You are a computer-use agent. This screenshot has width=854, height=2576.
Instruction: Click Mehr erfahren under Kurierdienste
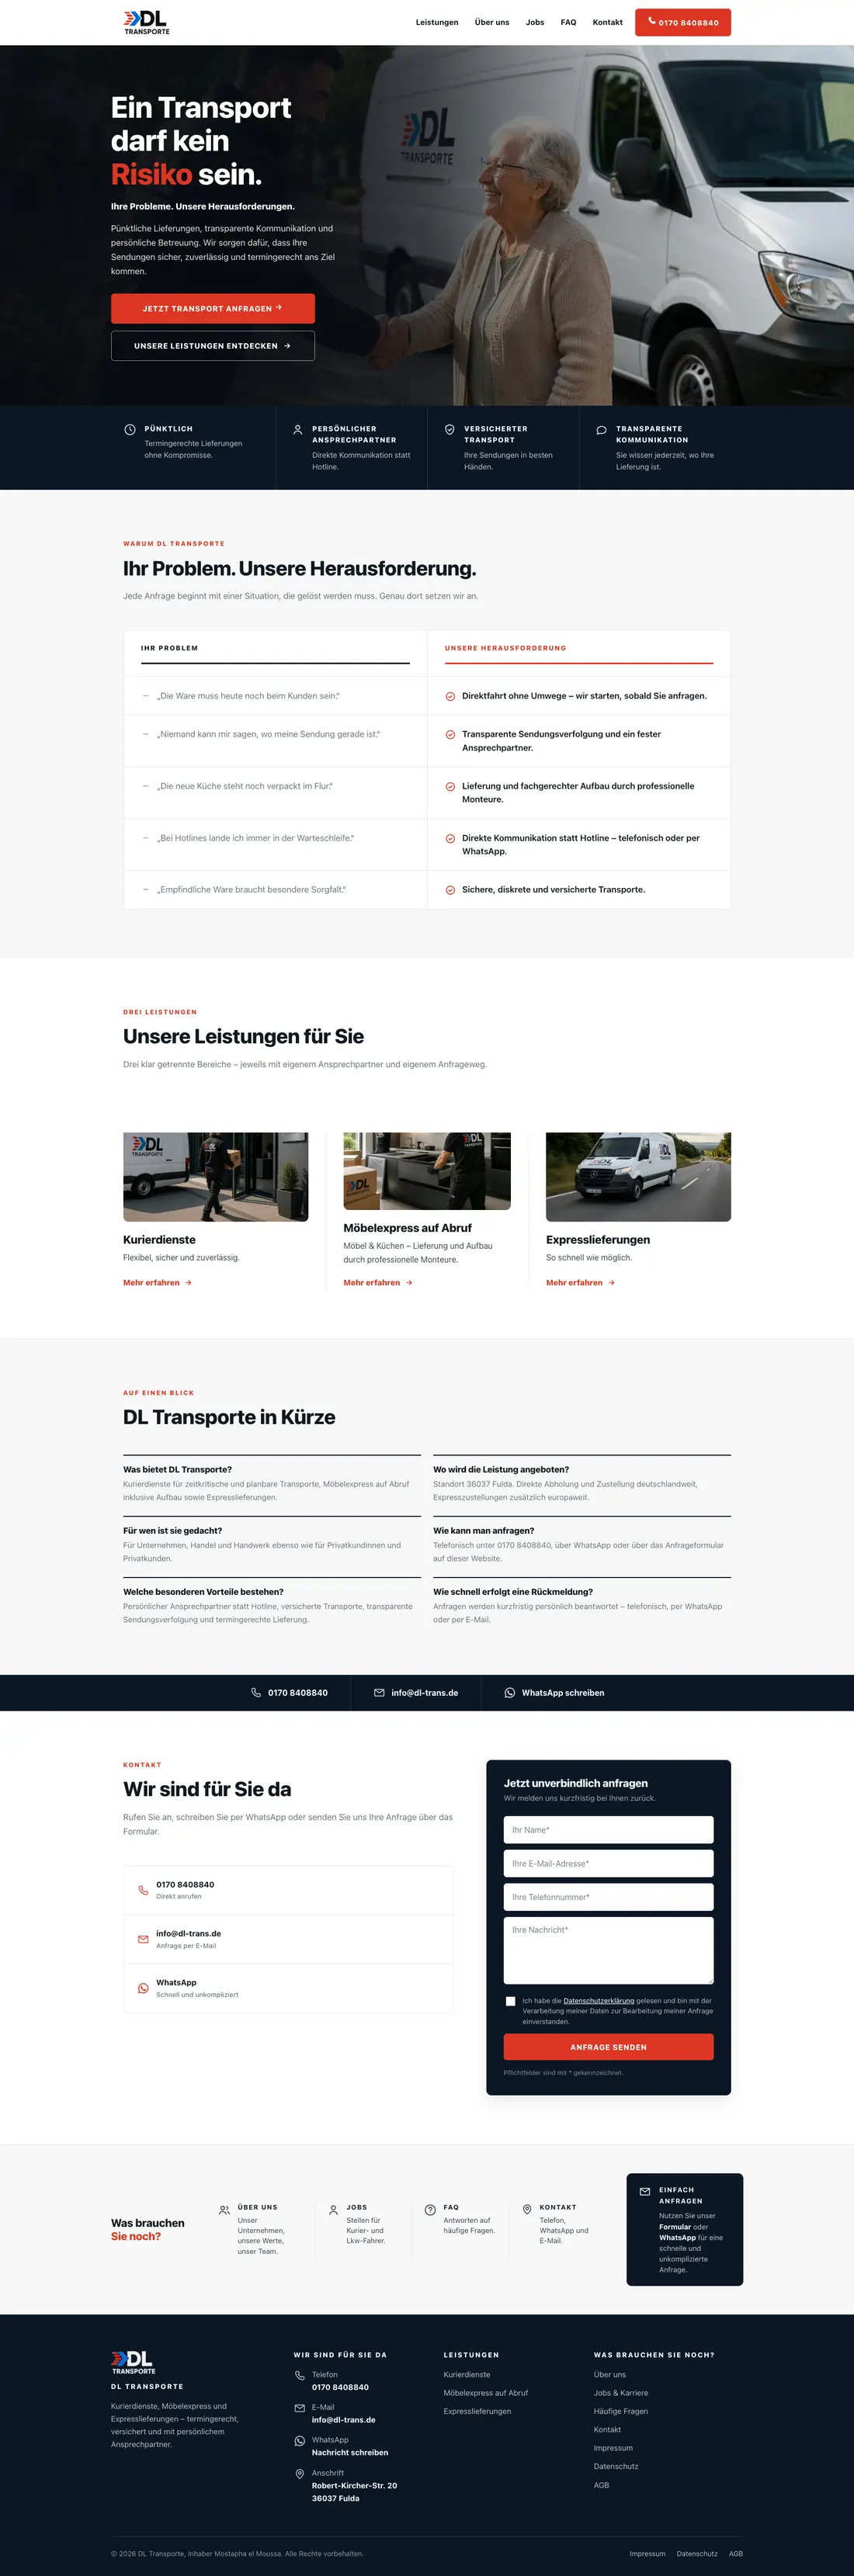[157, 1282]
